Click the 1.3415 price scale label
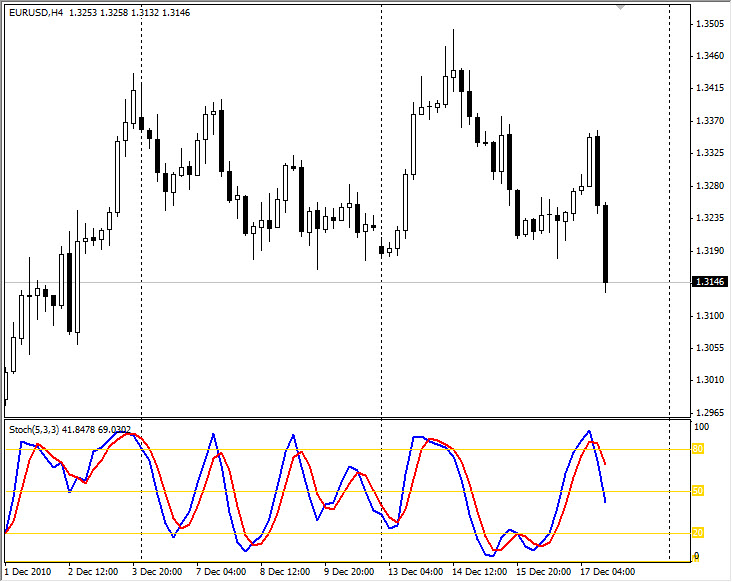The image size is (732, 582). point(710,88)
